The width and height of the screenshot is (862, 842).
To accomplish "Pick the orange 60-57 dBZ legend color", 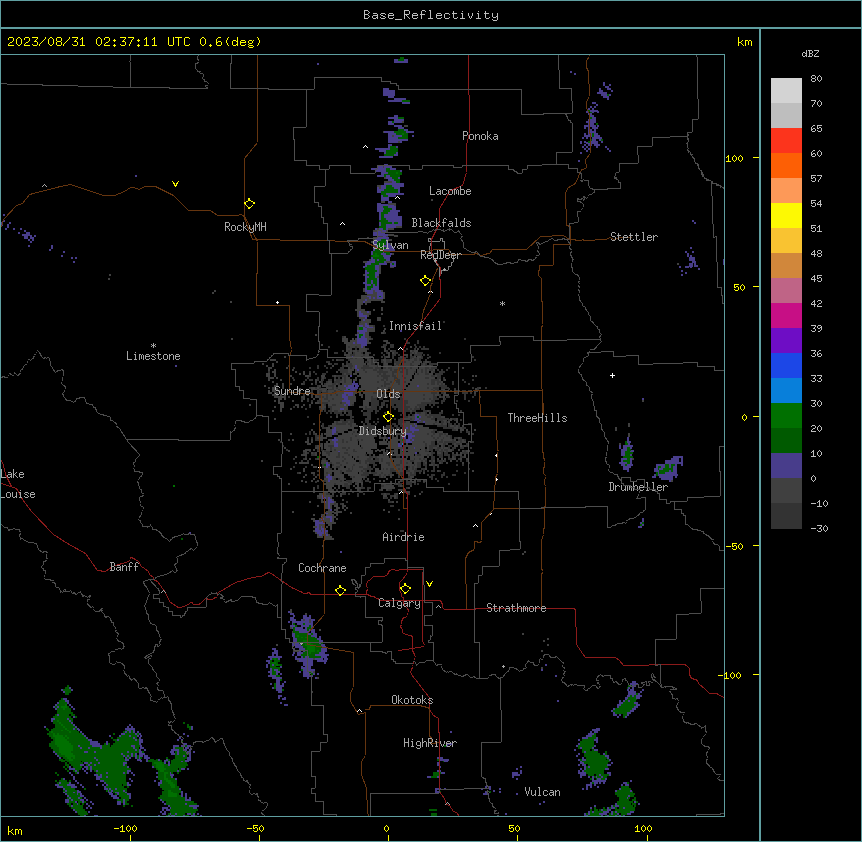I will pos(786,165).
